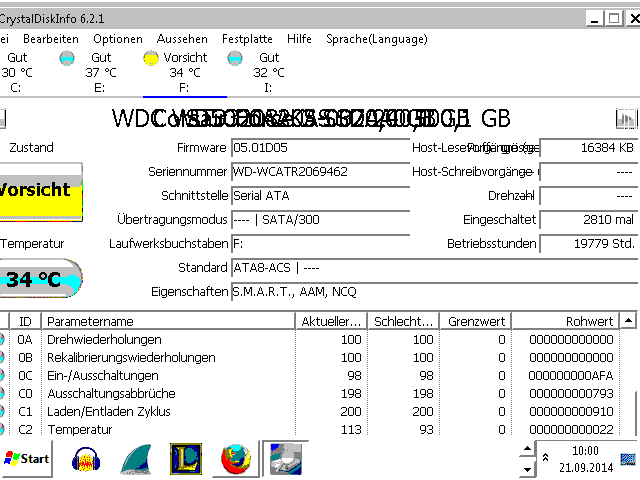Click the 16384 KB buffer size value
This screenshot has height=480, width=640.
coord(588,147)
